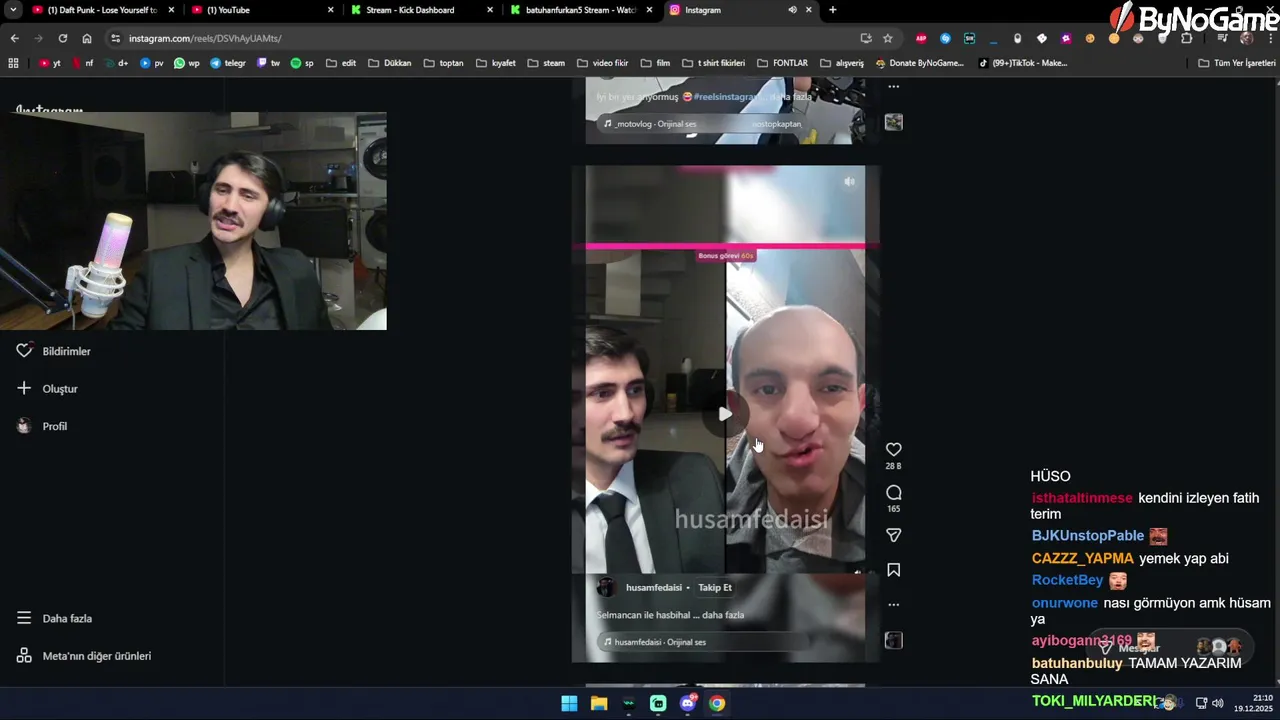Expand the 'edit' bookmark folder
Screen dimensions: 1280x720
pyautogui.click(x=341, y=63)
